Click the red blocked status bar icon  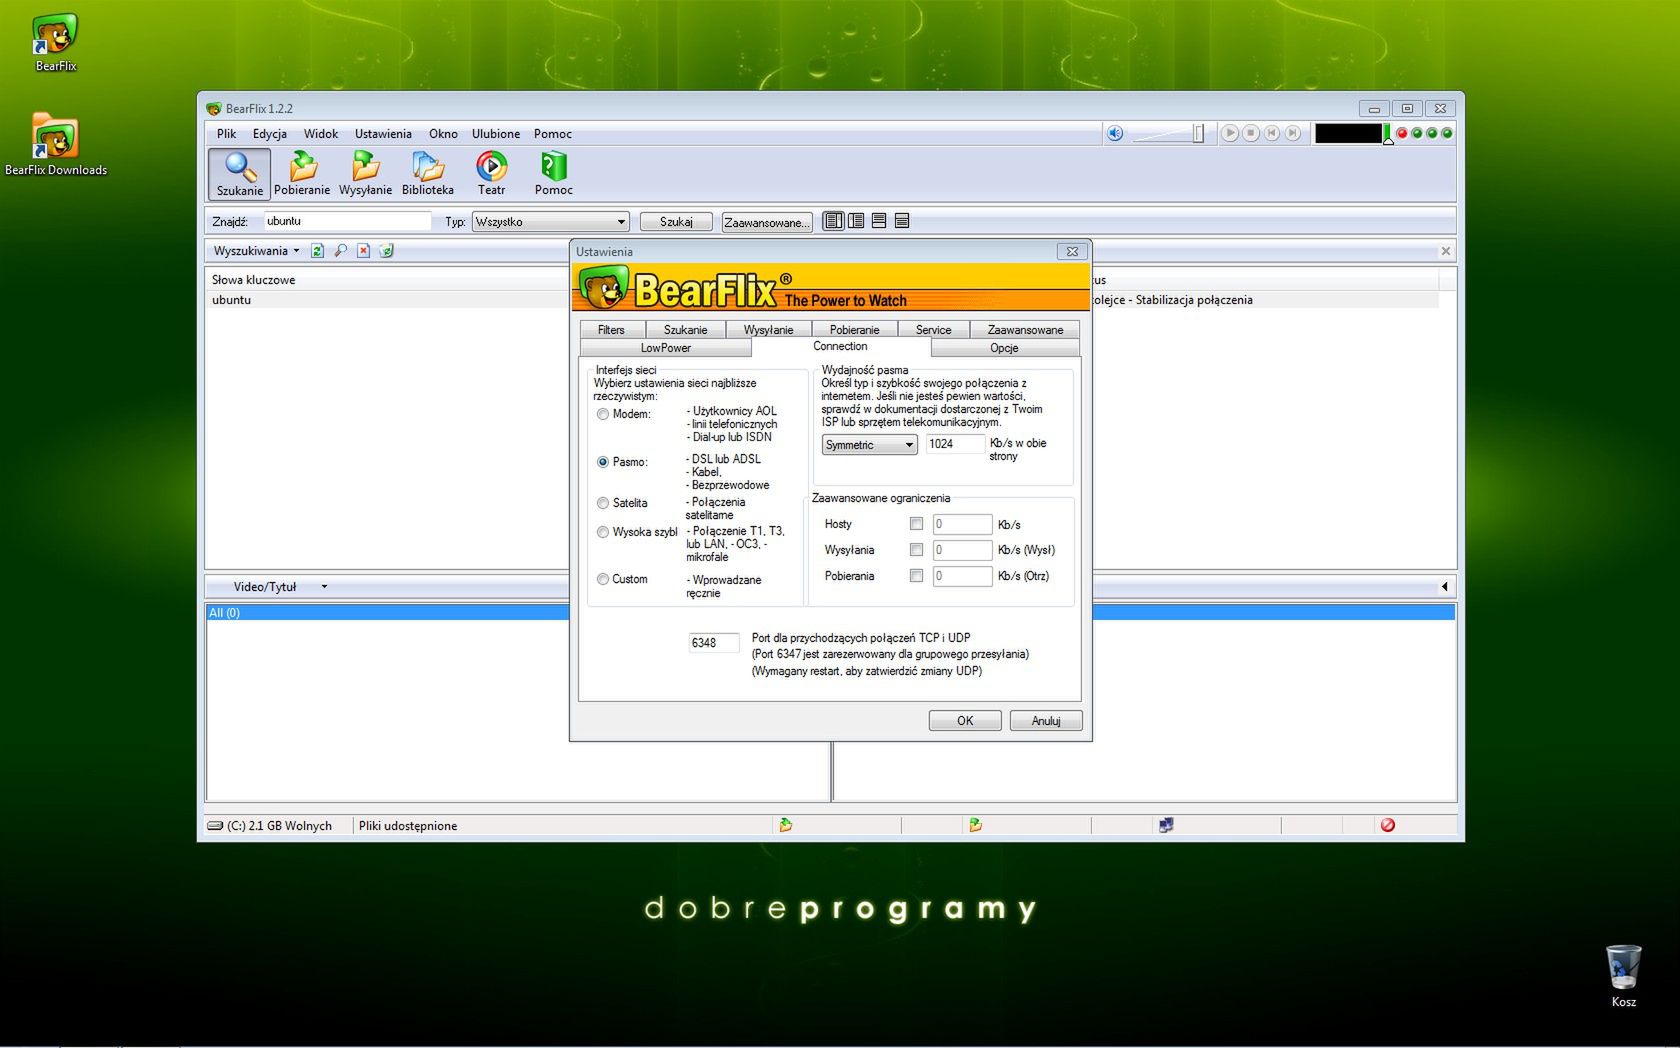1388,825
